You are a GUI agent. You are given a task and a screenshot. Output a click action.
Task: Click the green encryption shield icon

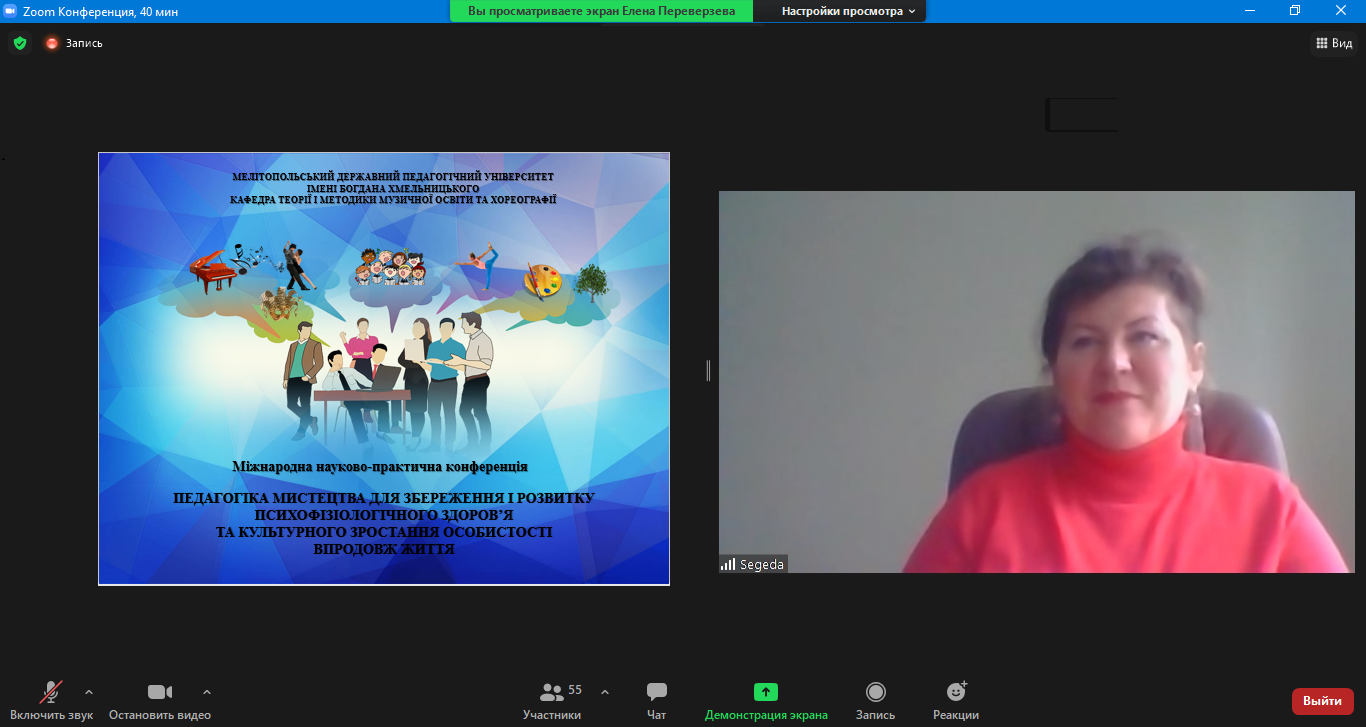click(x=19, y=43)
